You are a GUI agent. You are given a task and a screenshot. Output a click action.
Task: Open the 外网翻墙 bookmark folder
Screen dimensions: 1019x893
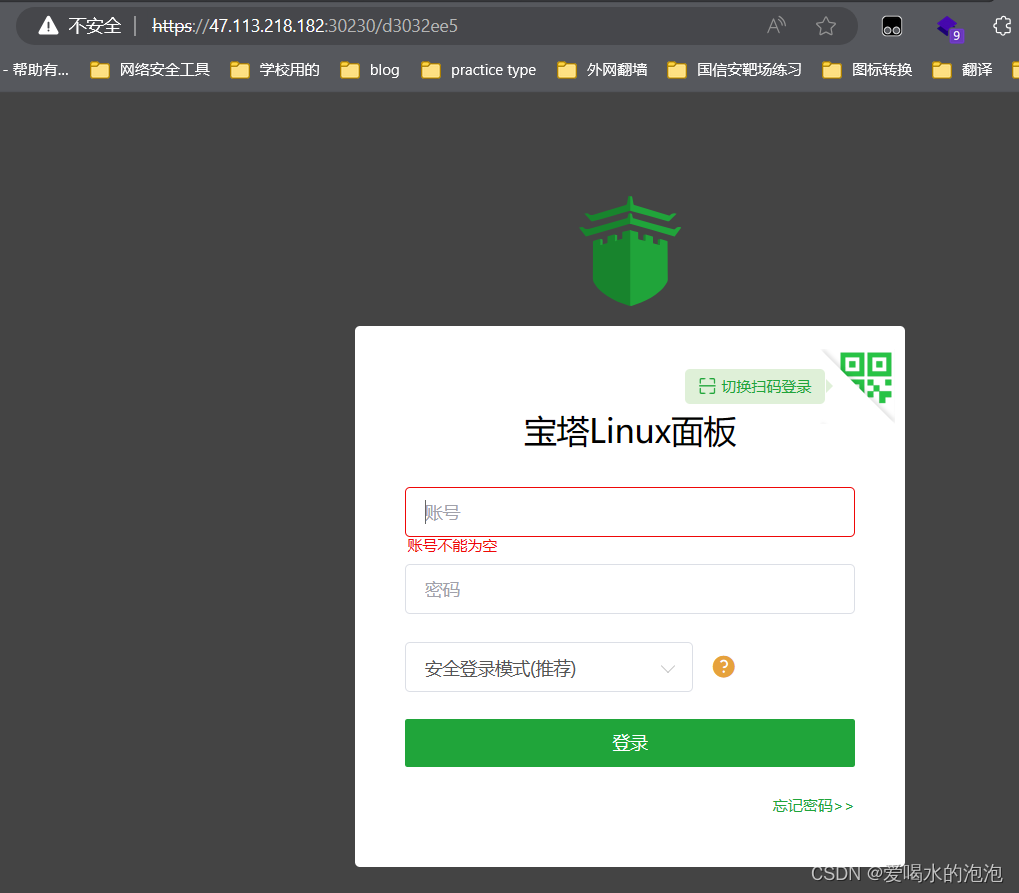coord(602,70)
